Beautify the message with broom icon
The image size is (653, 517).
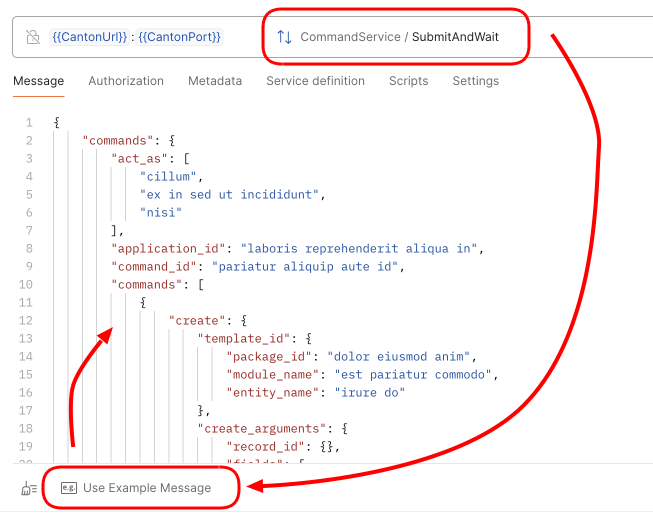[29, 488]
